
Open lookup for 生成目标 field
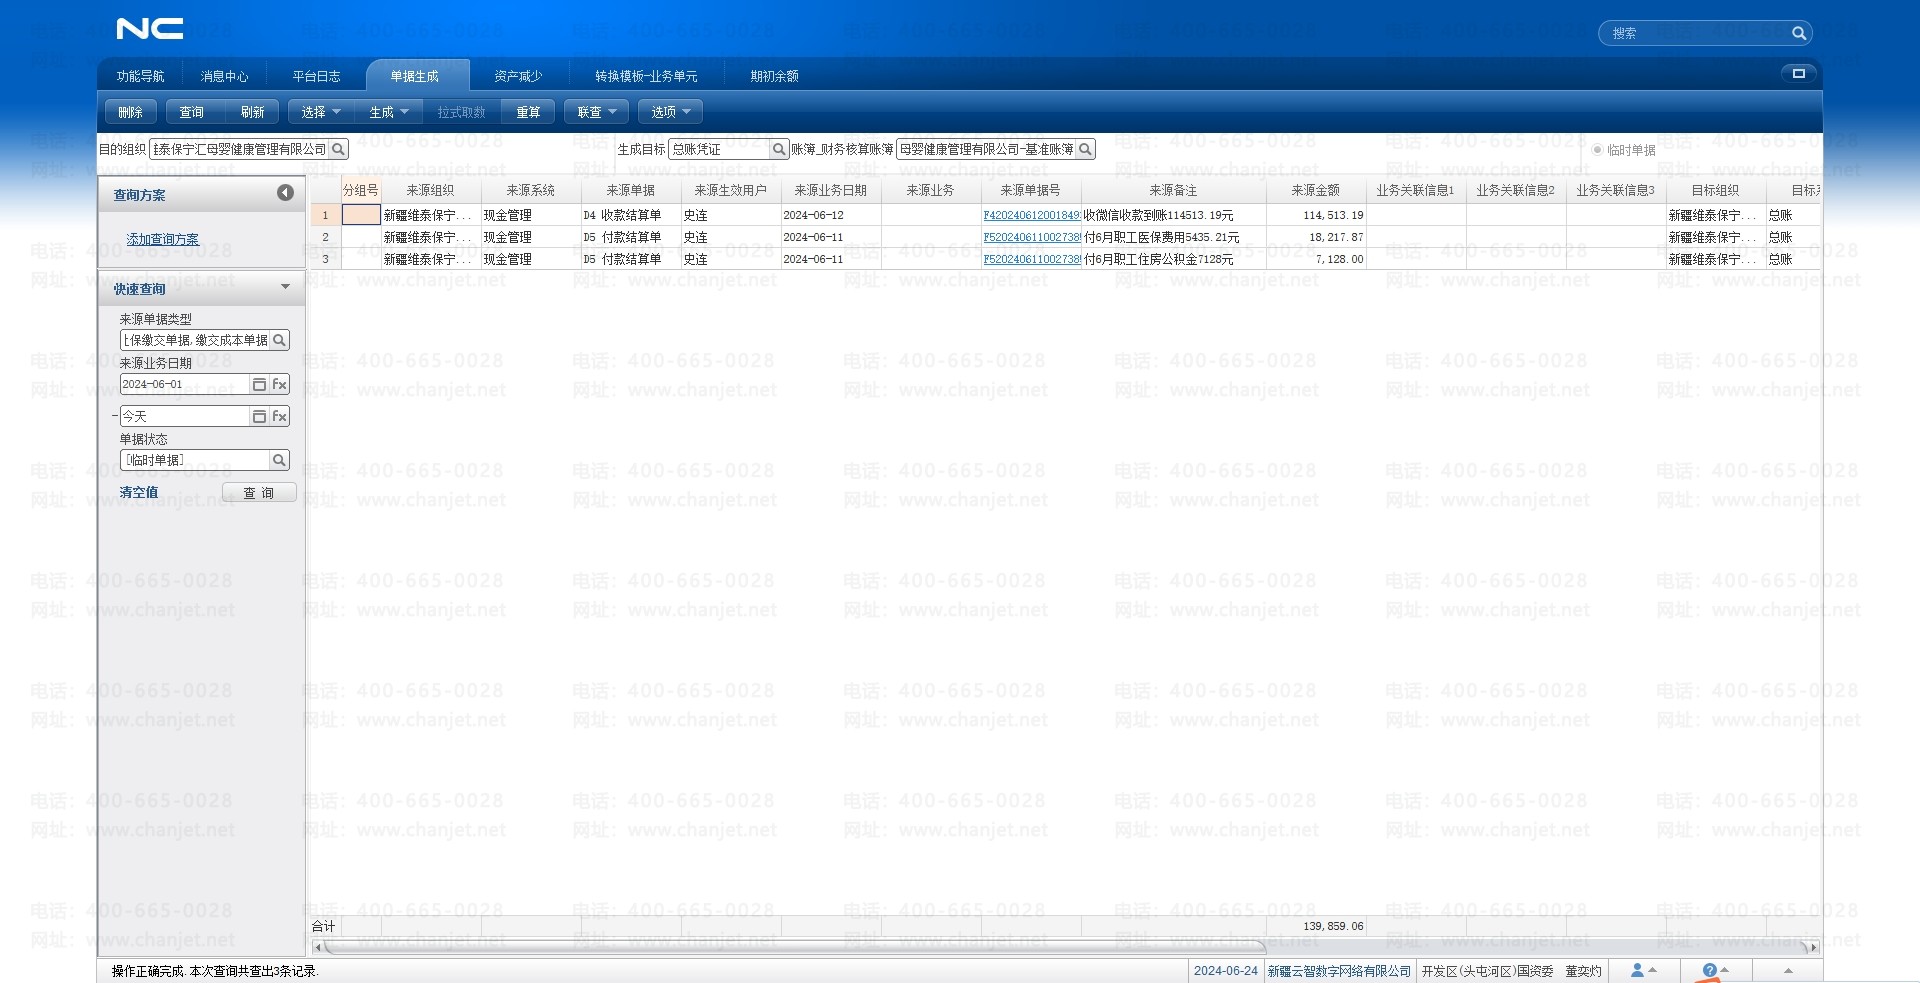coord(779,149)
